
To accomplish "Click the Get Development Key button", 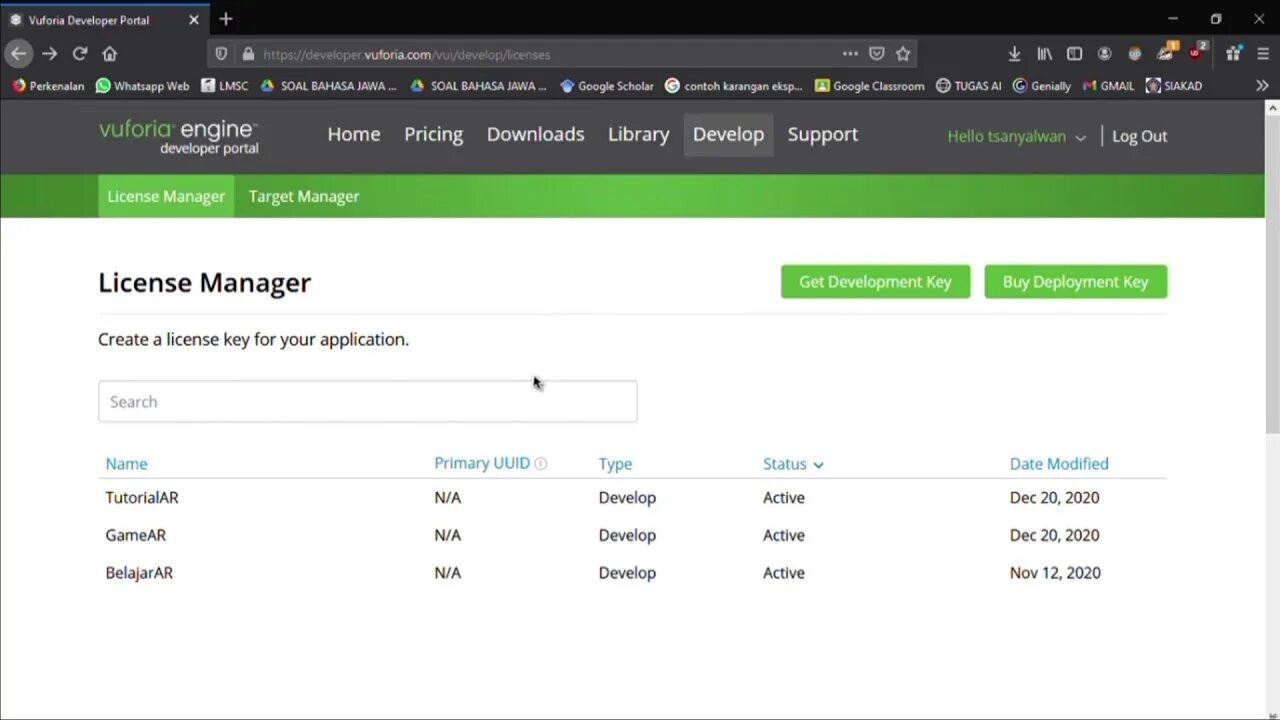I will [875, 282].
